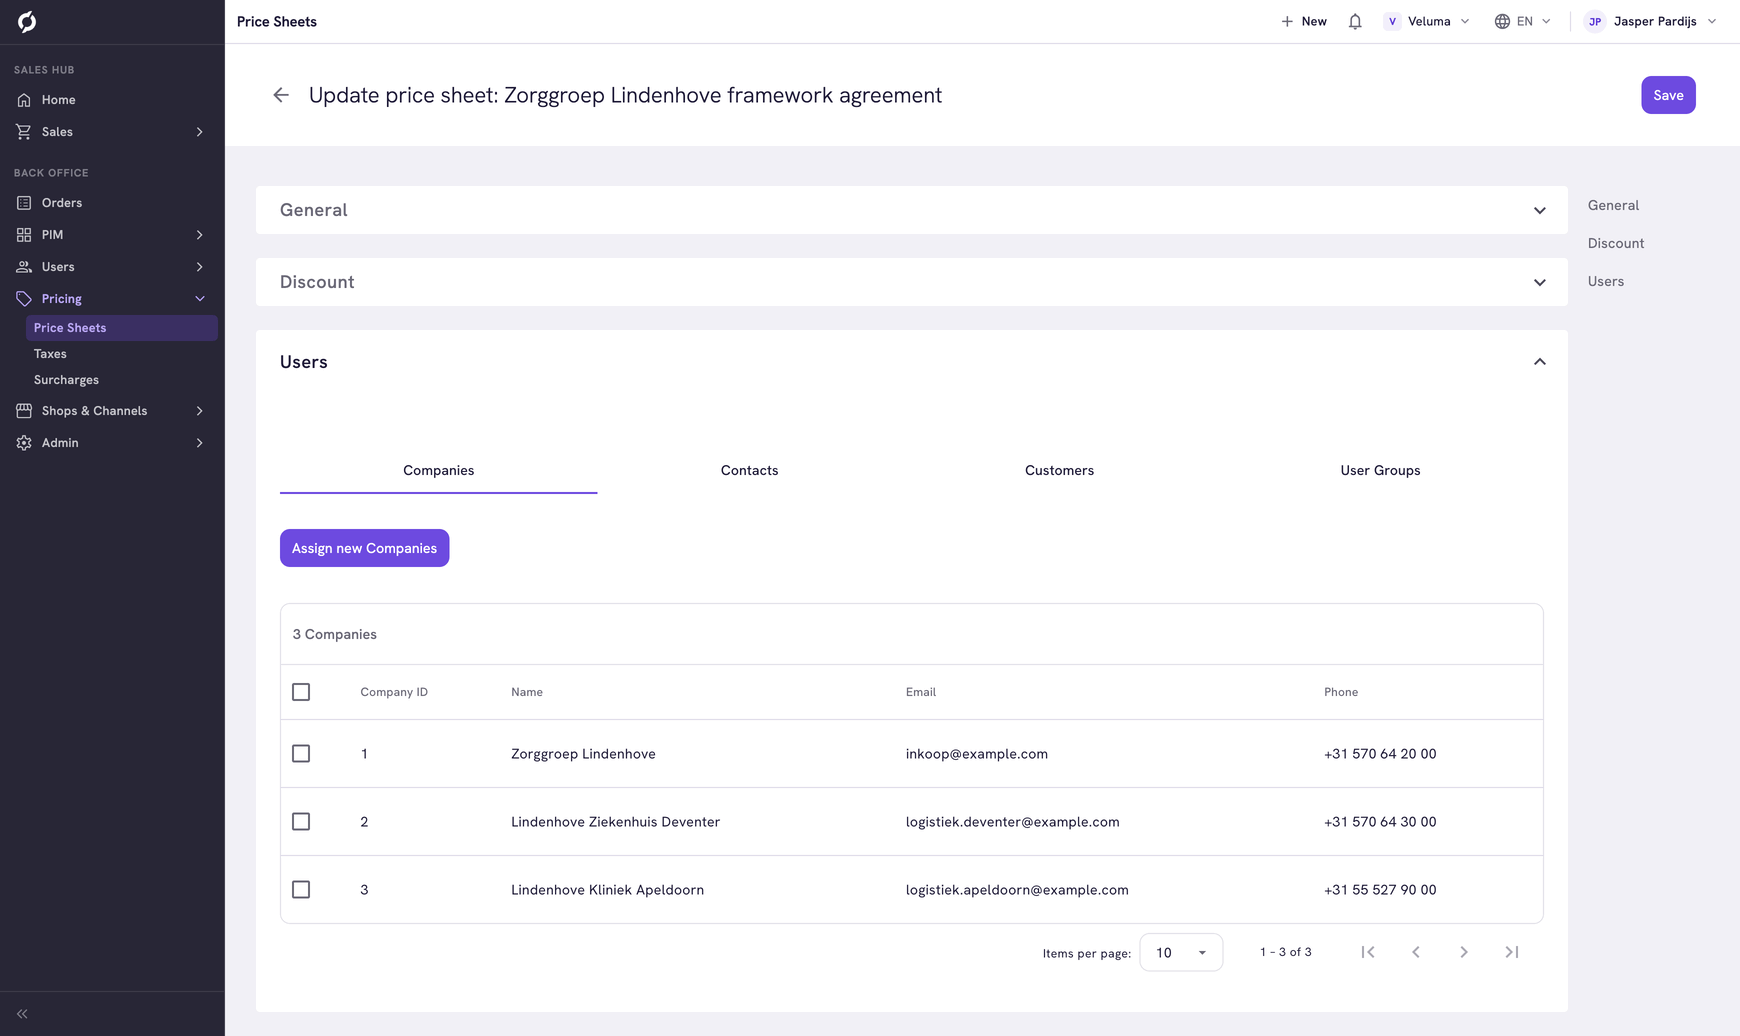Click the Shops & Channels storefront icon
This screenshot has height=1036, width=1740.
click(24, 411)
